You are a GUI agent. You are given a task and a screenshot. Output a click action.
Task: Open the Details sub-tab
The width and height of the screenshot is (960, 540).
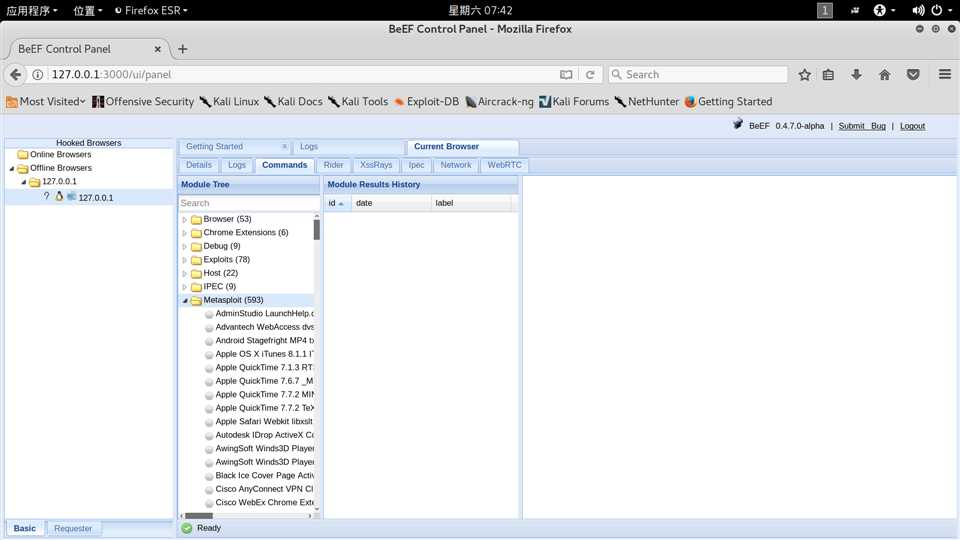click(198, 165)
